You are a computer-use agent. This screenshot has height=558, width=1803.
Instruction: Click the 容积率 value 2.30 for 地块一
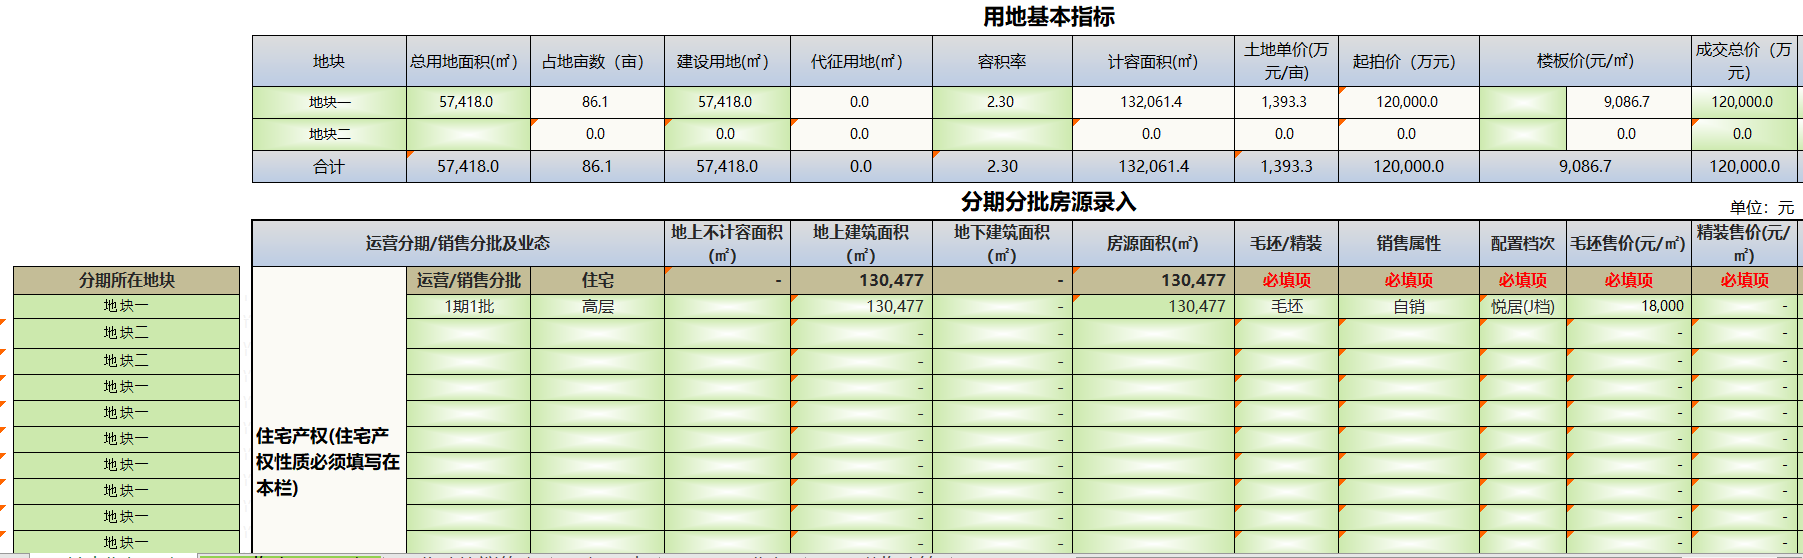pos(1001,102)
